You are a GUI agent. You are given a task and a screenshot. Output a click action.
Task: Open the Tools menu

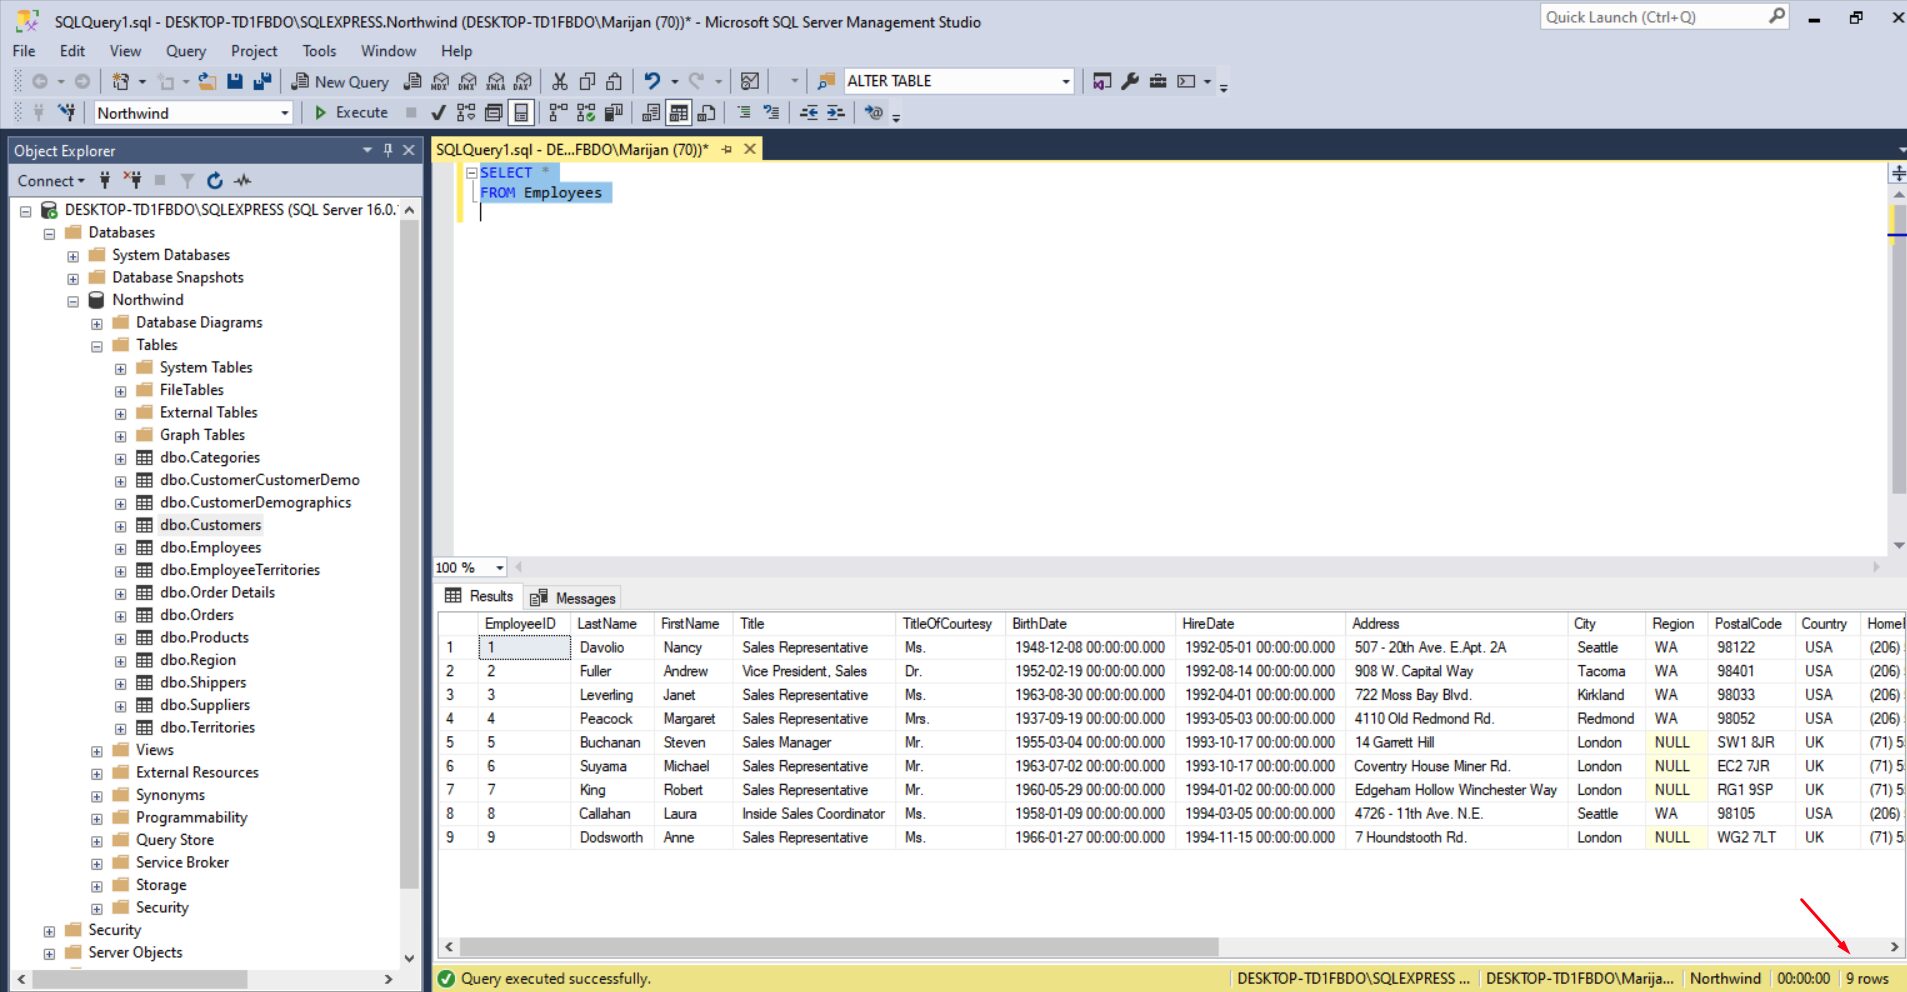point(319,51)
